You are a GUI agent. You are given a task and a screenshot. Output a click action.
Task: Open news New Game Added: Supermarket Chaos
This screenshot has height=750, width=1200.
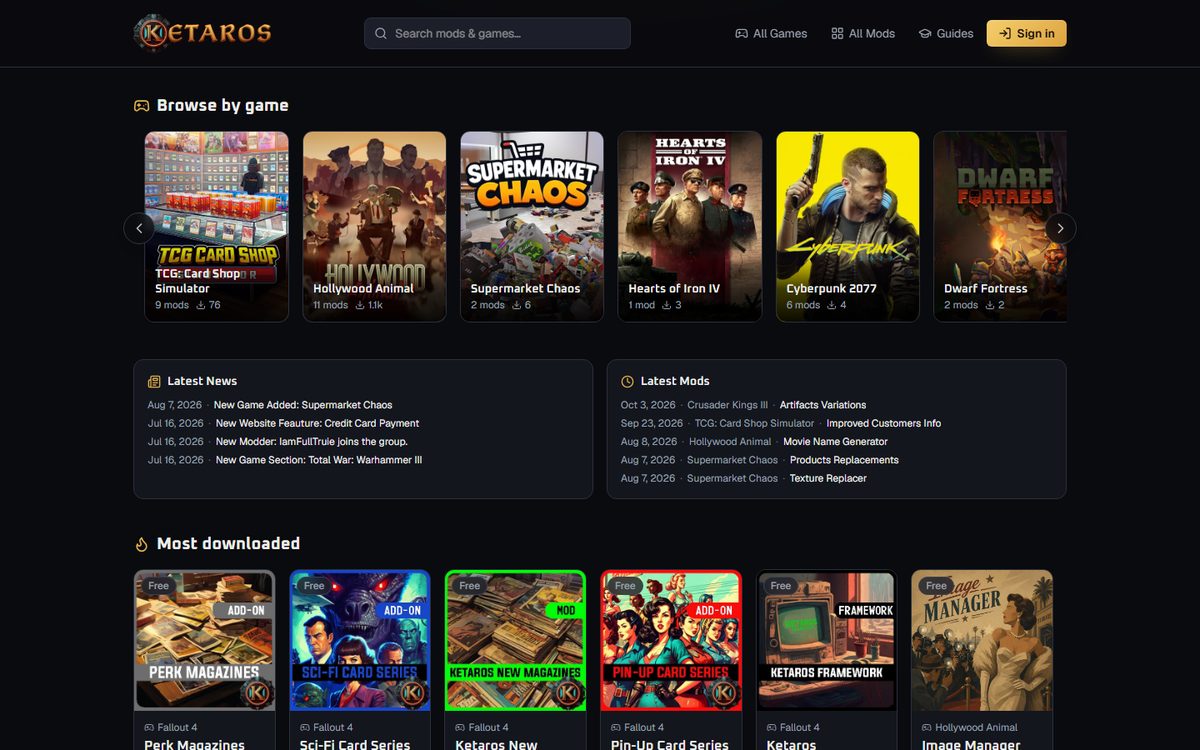[x=303, y=405]
